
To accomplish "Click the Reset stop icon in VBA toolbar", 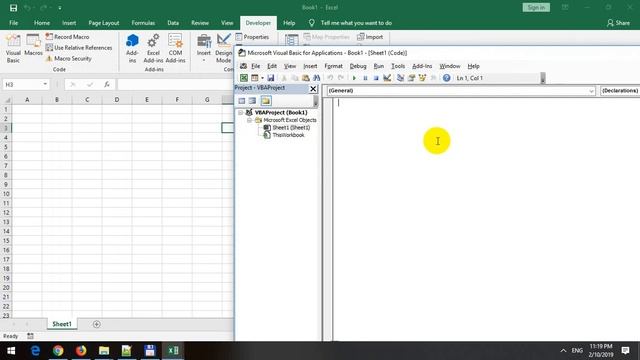I will 376,78.
